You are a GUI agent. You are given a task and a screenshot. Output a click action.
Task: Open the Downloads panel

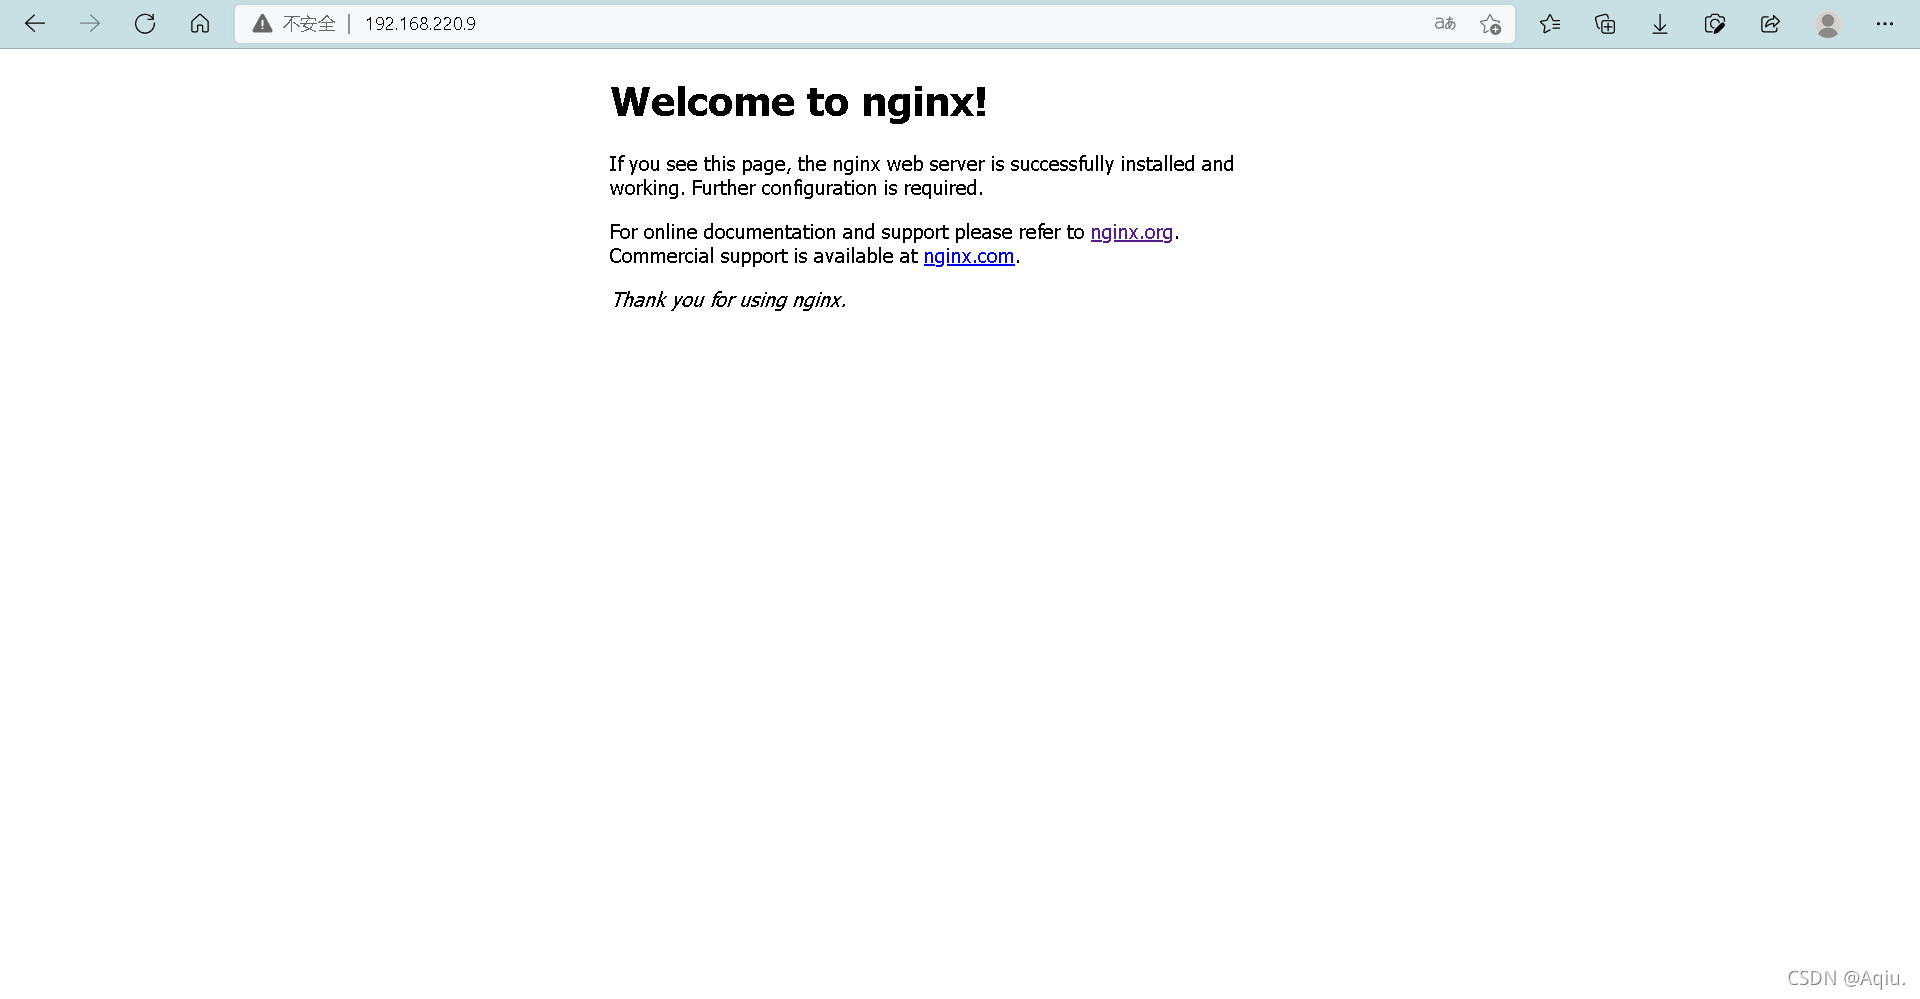pos(1660,24)
